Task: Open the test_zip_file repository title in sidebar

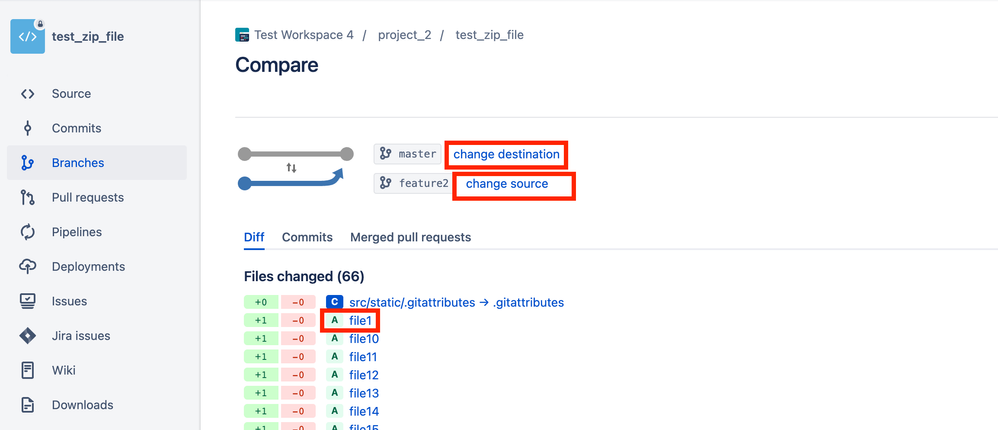Action: (88, 36)
